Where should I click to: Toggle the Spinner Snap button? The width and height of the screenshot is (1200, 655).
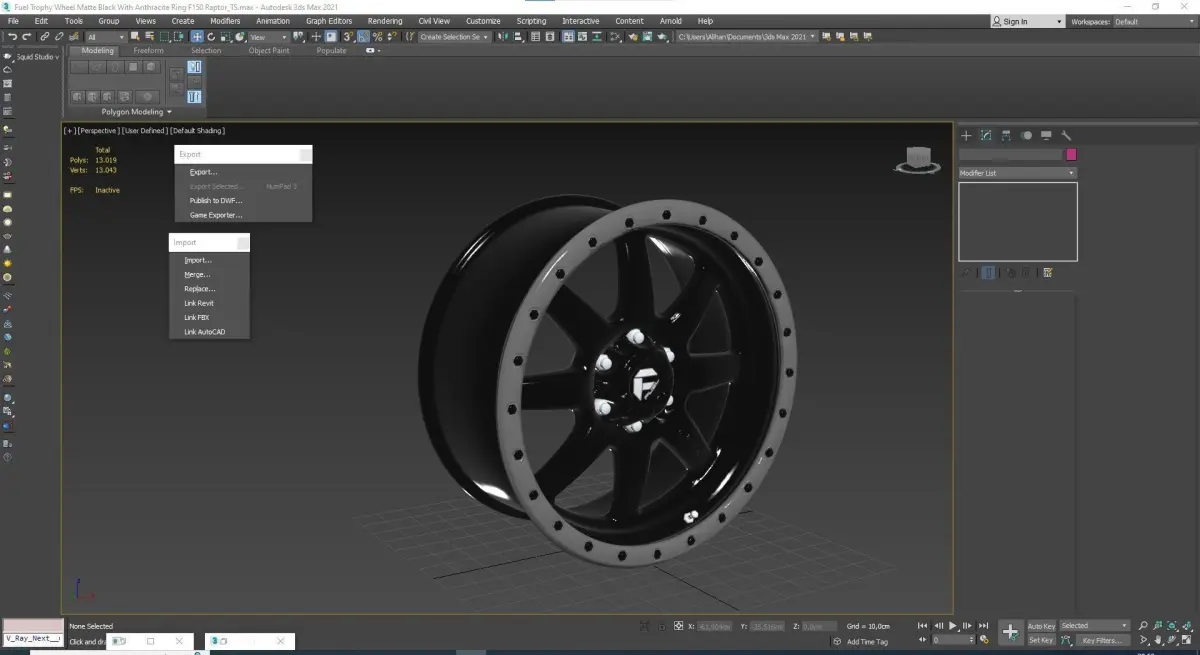(x=391, y=37)
